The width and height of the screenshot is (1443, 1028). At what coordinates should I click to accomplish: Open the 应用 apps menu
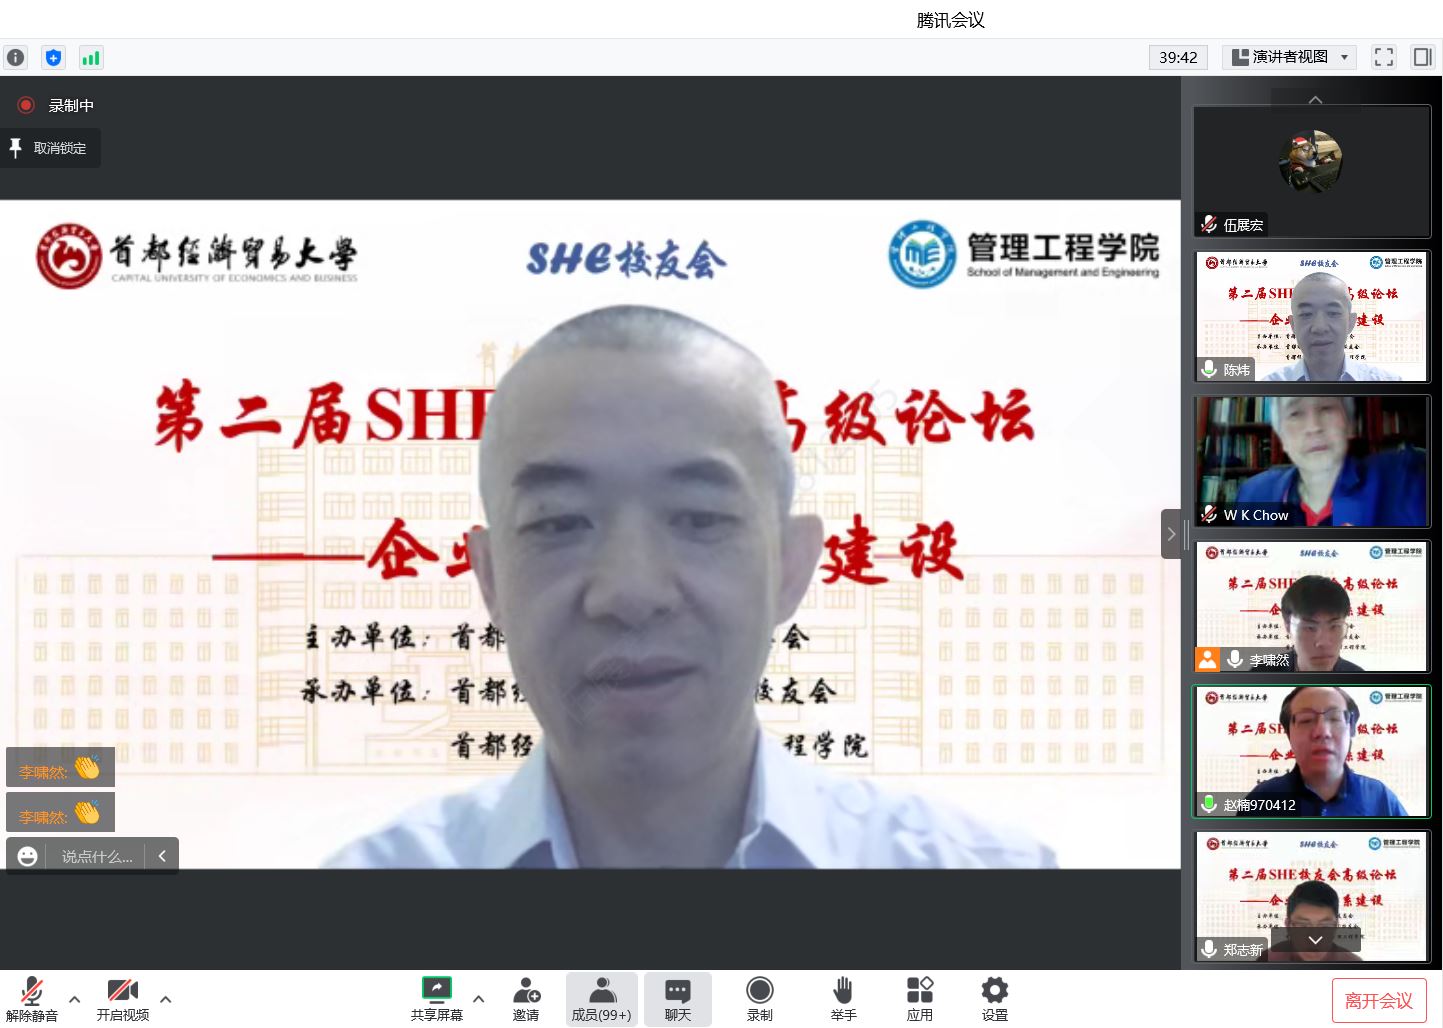click(x=920, y=999)
